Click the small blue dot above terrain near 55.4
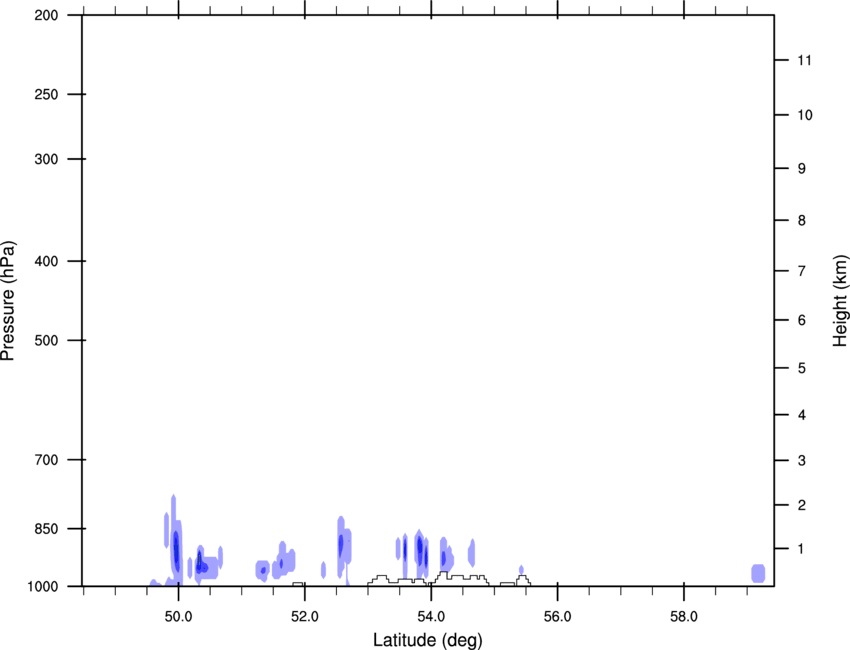850x650 pixels. (521, 570)
